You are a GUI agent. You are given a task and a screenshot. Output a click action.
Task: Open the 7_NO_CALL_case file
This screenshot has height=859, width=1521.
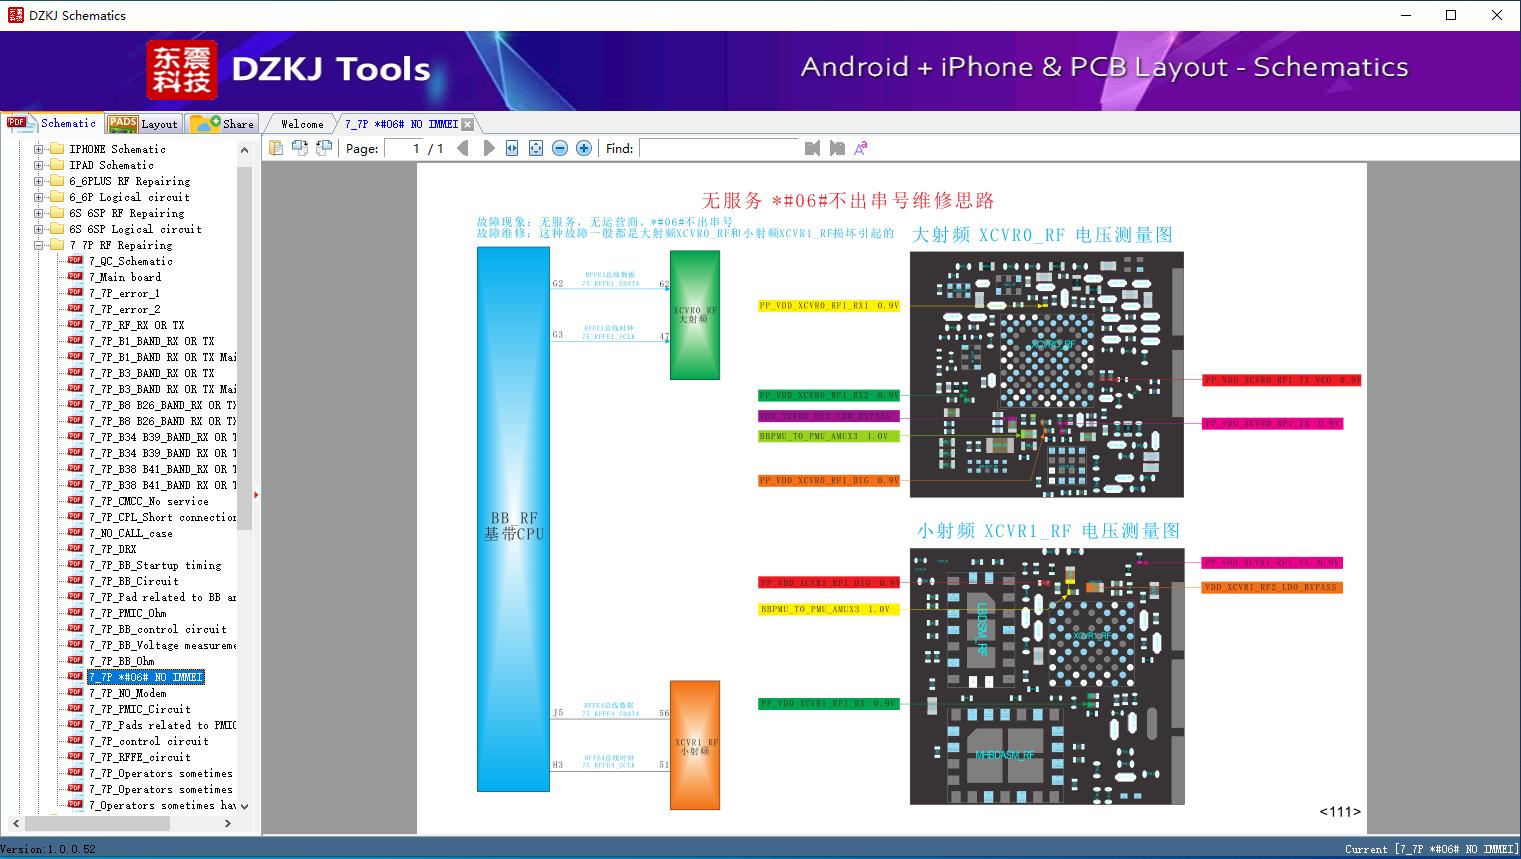tap(130, 533)
